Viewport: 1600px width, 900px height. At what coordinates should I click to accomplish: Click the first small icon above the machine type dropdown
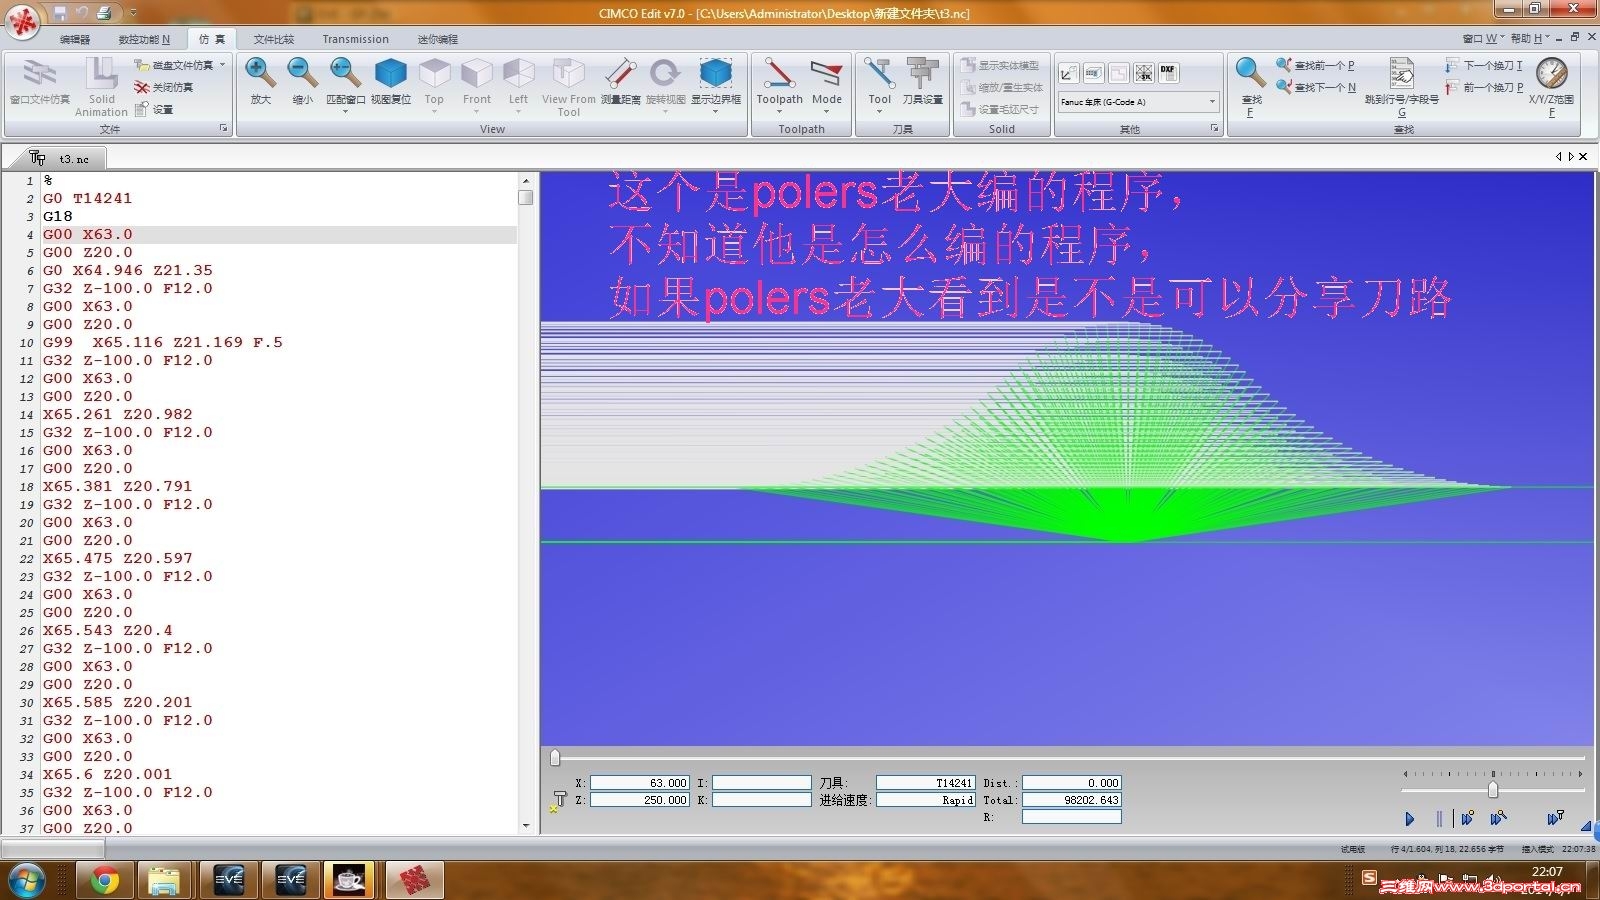point(1069,73)
